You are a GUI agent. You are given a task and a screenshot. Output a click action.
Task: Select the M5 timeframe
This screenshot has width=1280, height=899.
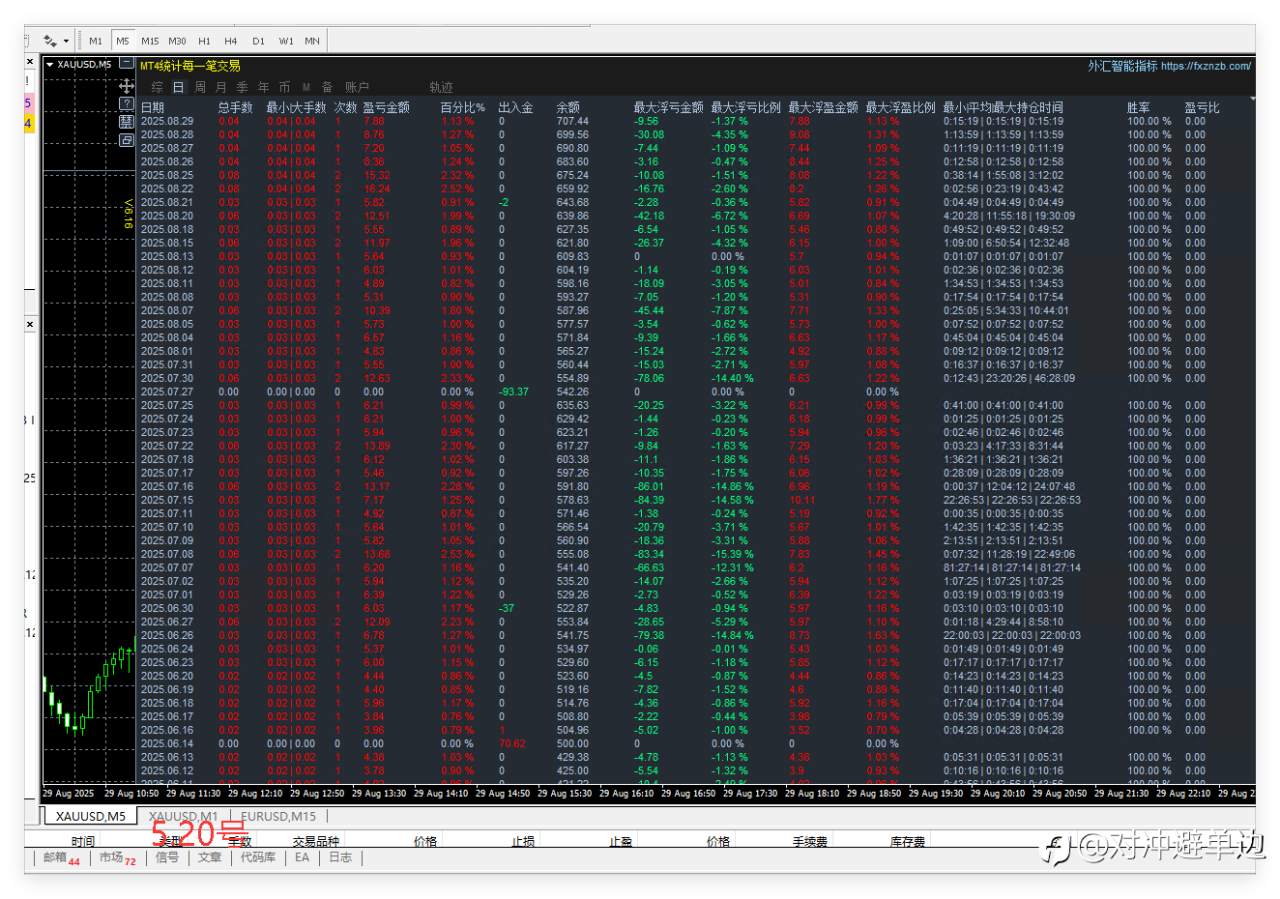pos(122,41)
